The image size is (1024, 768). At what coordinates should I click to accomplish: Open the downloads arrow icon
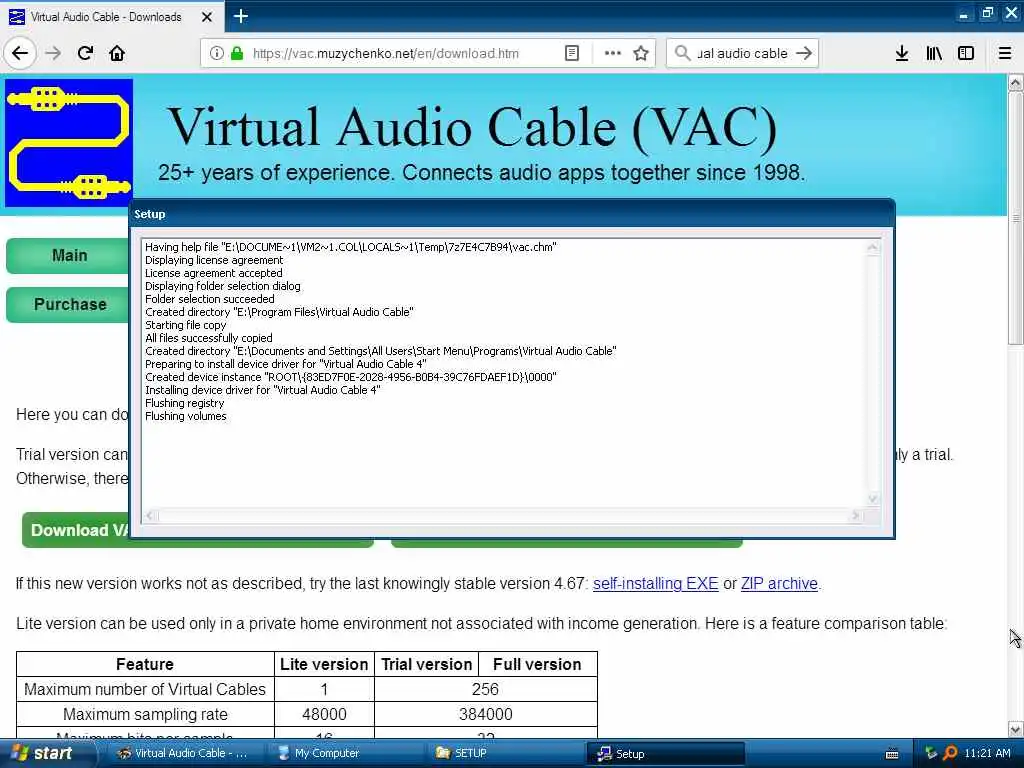[x=902, y=53]
